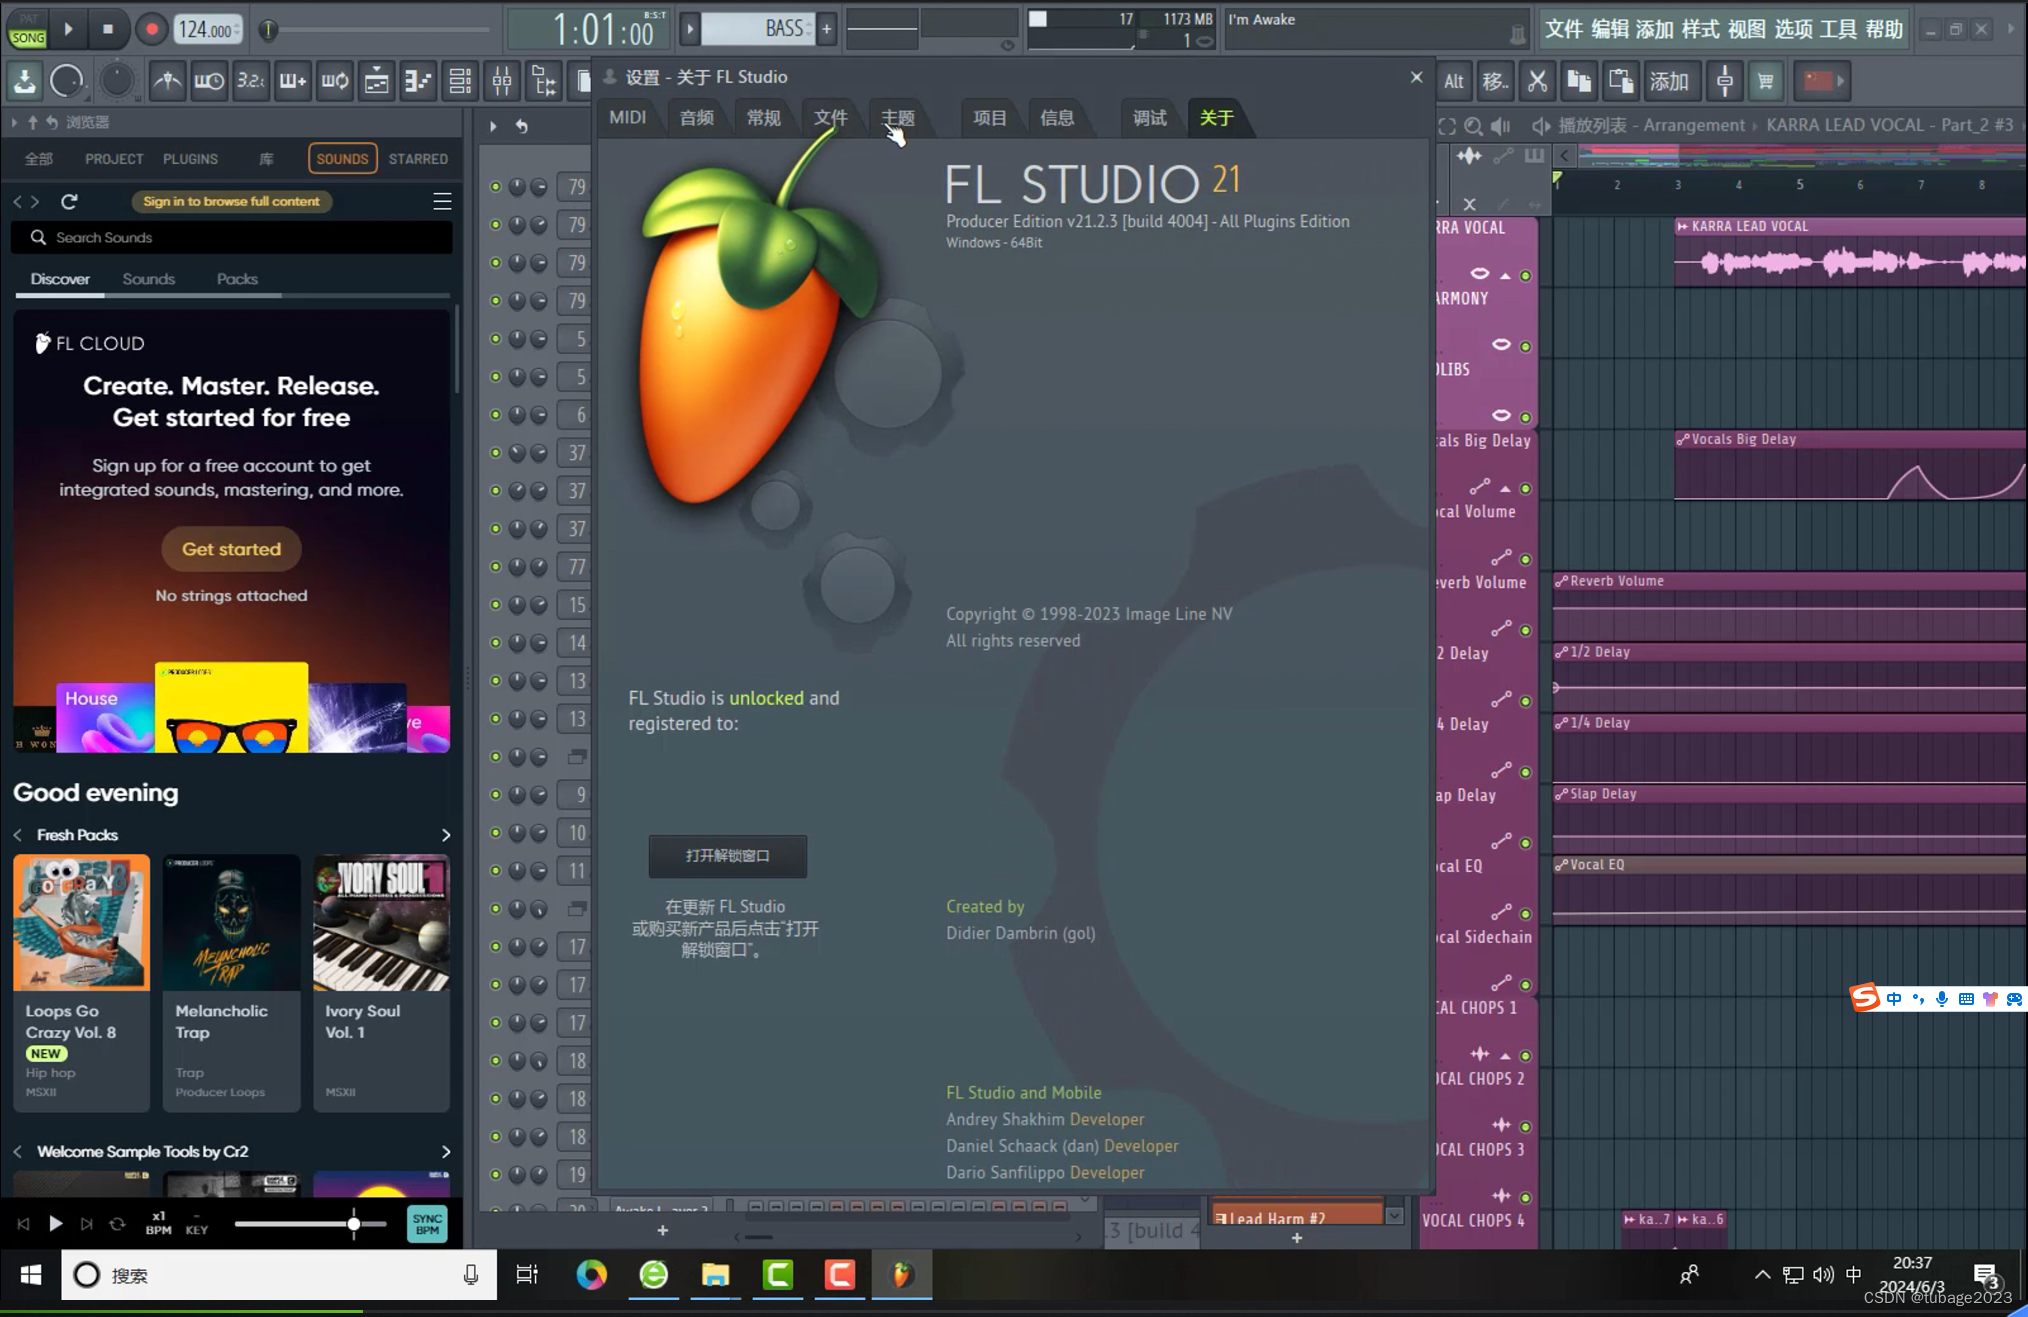2028x1317 pixels.
Task: Open the 工具 menu
Action: tap(1838, 29)
